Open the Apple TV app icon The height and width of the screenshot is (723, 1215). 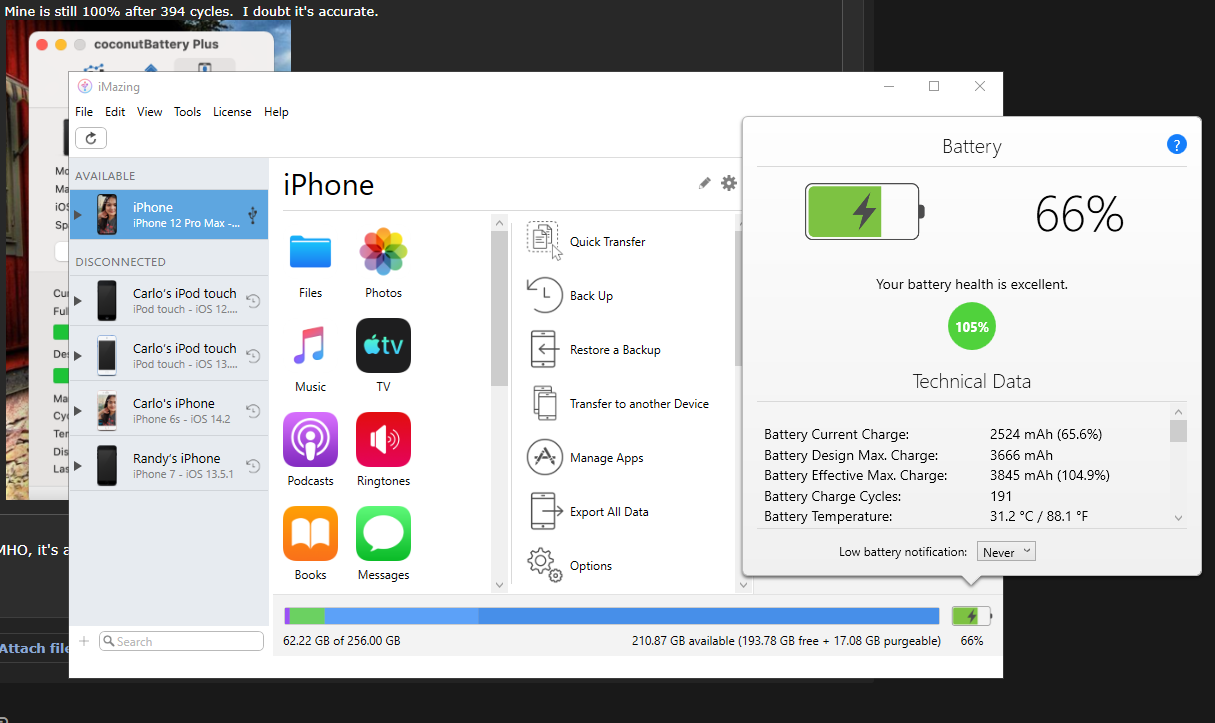383,345
